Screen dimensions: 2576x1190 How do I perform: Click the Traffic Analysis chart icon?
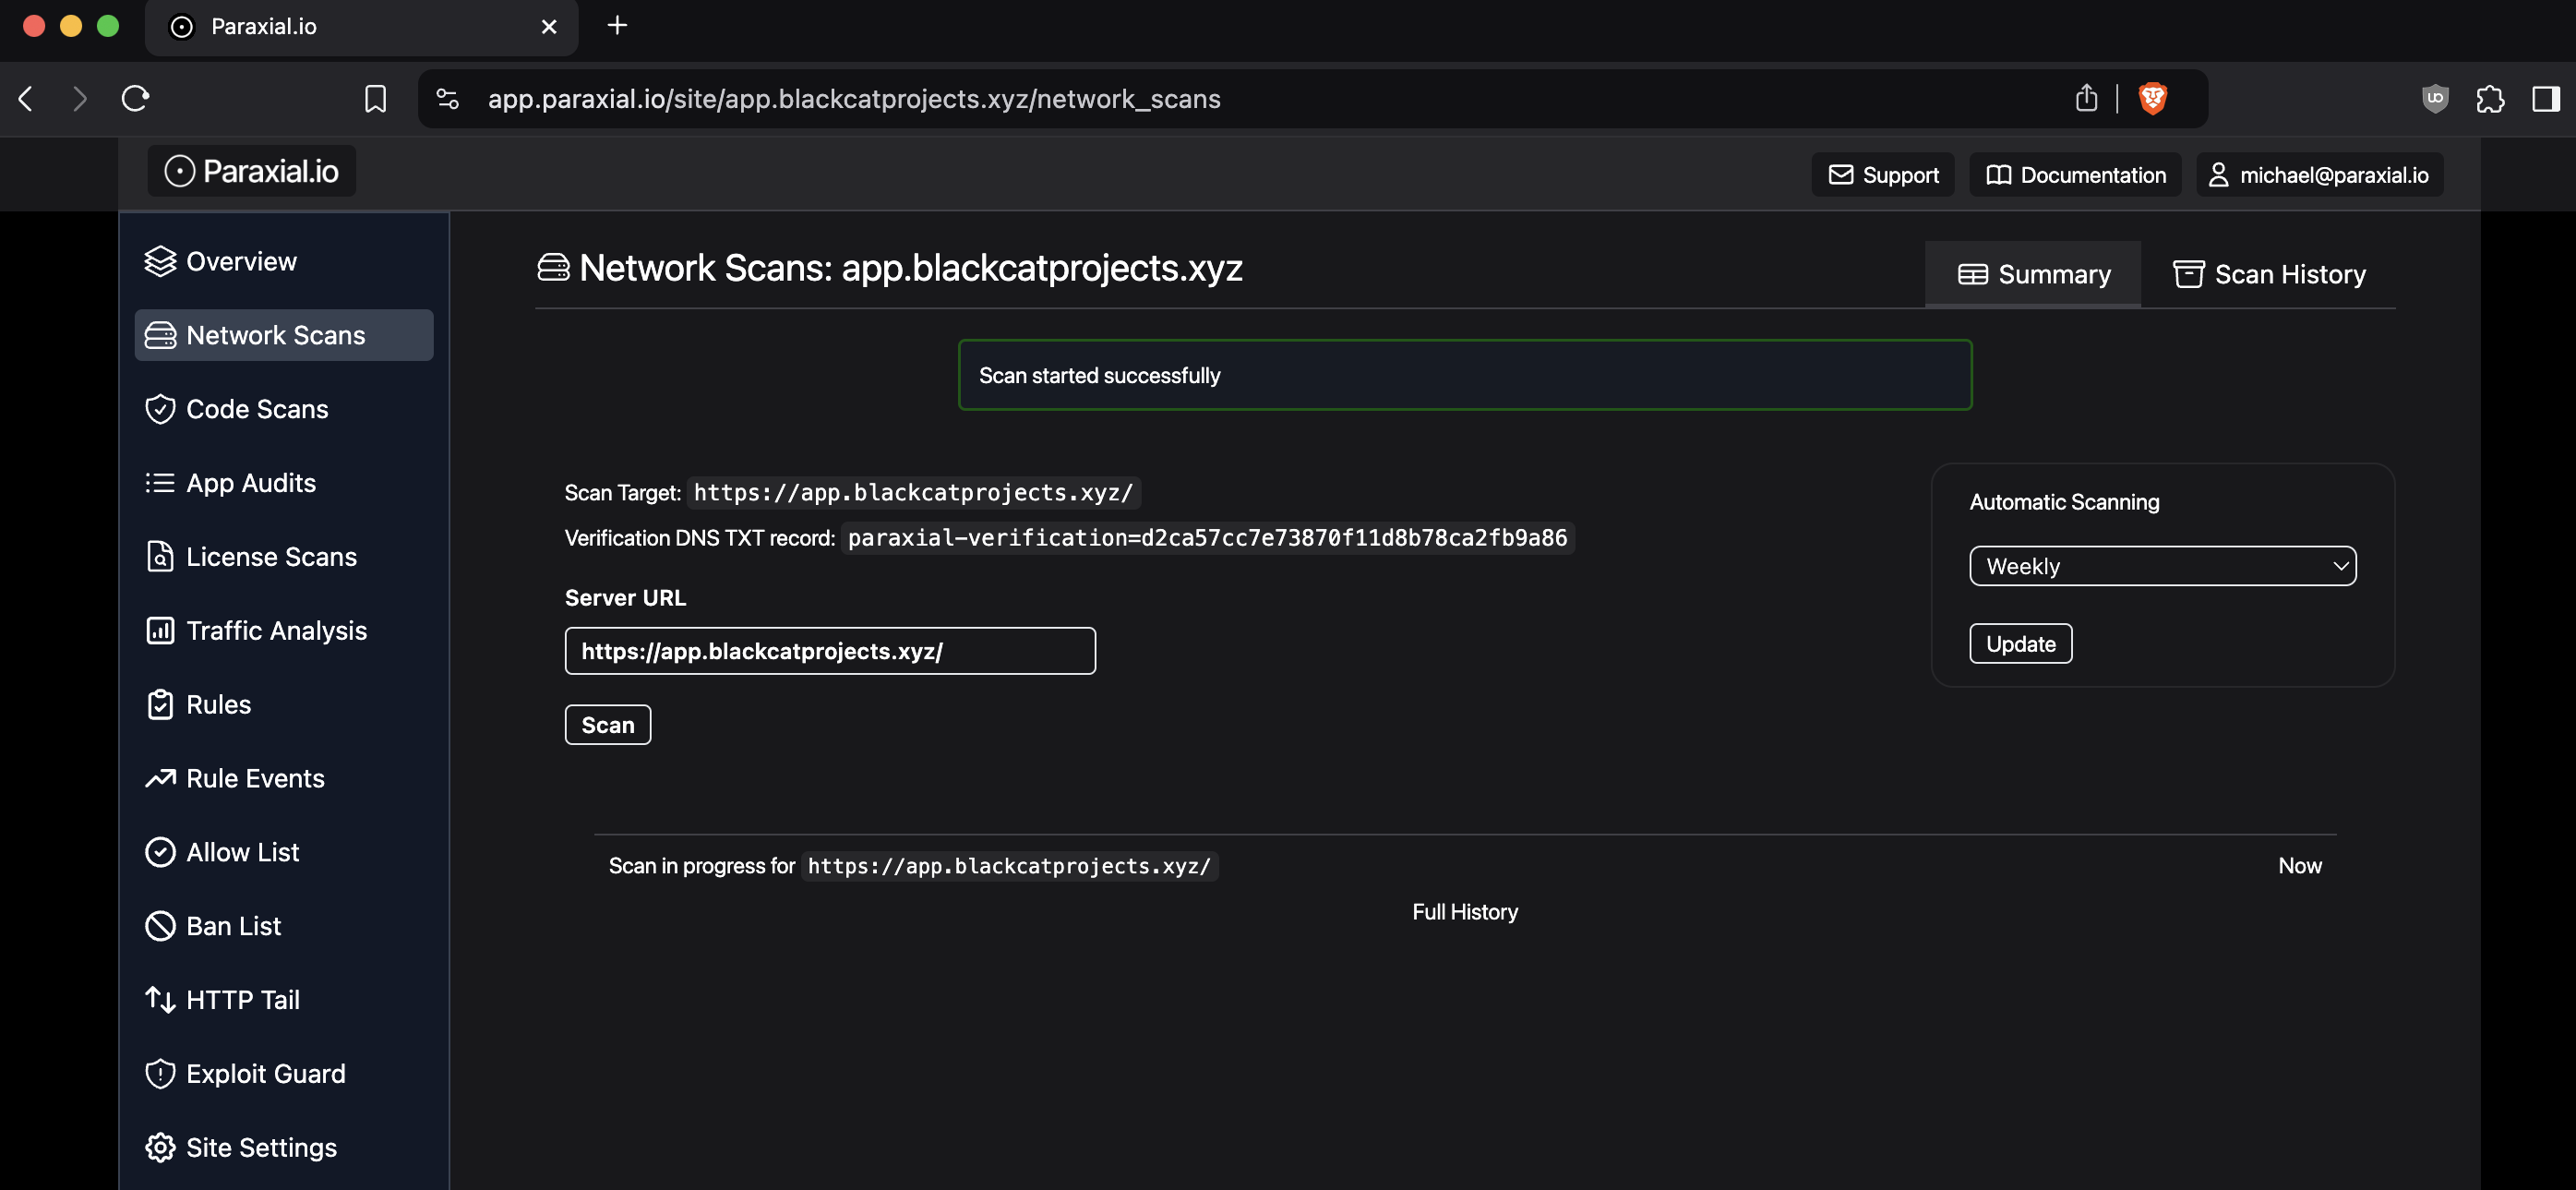(x=160, y=631)
